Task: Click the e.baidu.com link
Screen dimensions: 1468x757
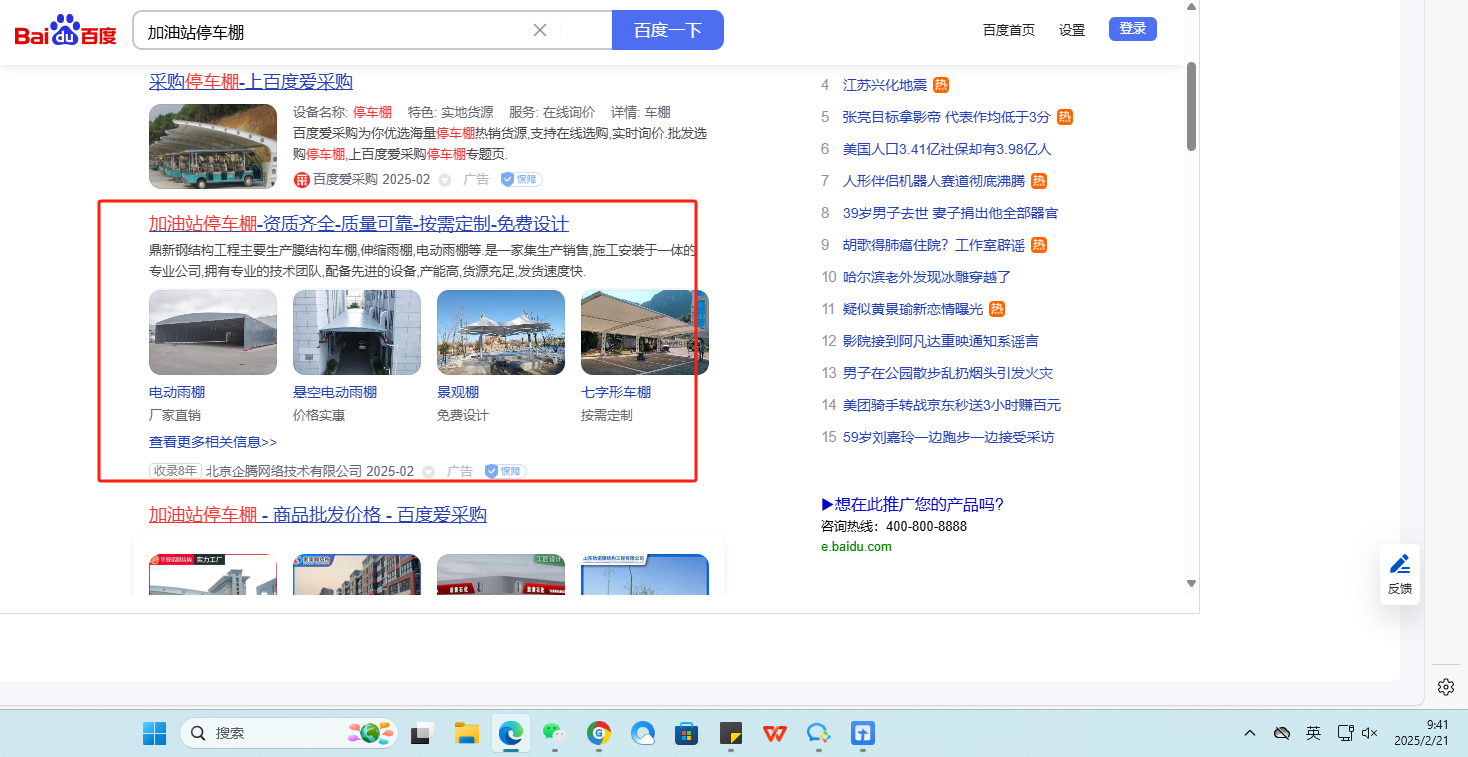Action: coord(856,547)
